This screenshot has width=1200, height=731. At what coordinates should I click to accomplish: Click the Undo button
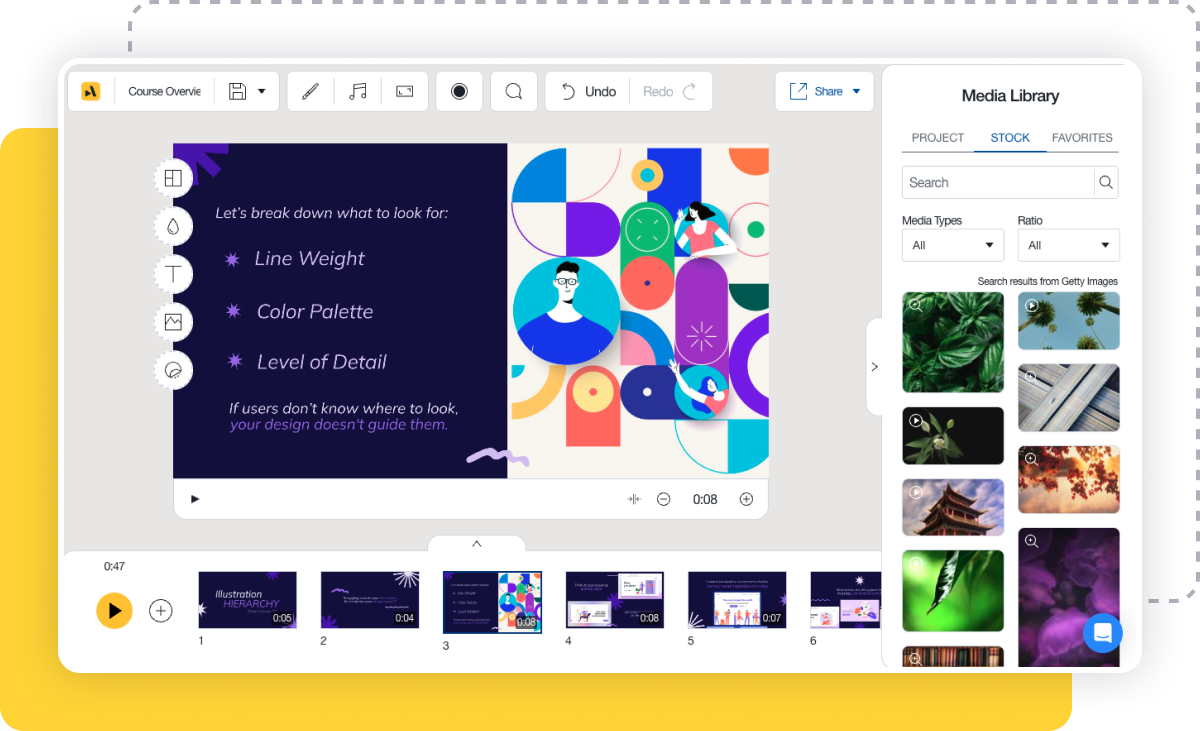pos(589,91)
